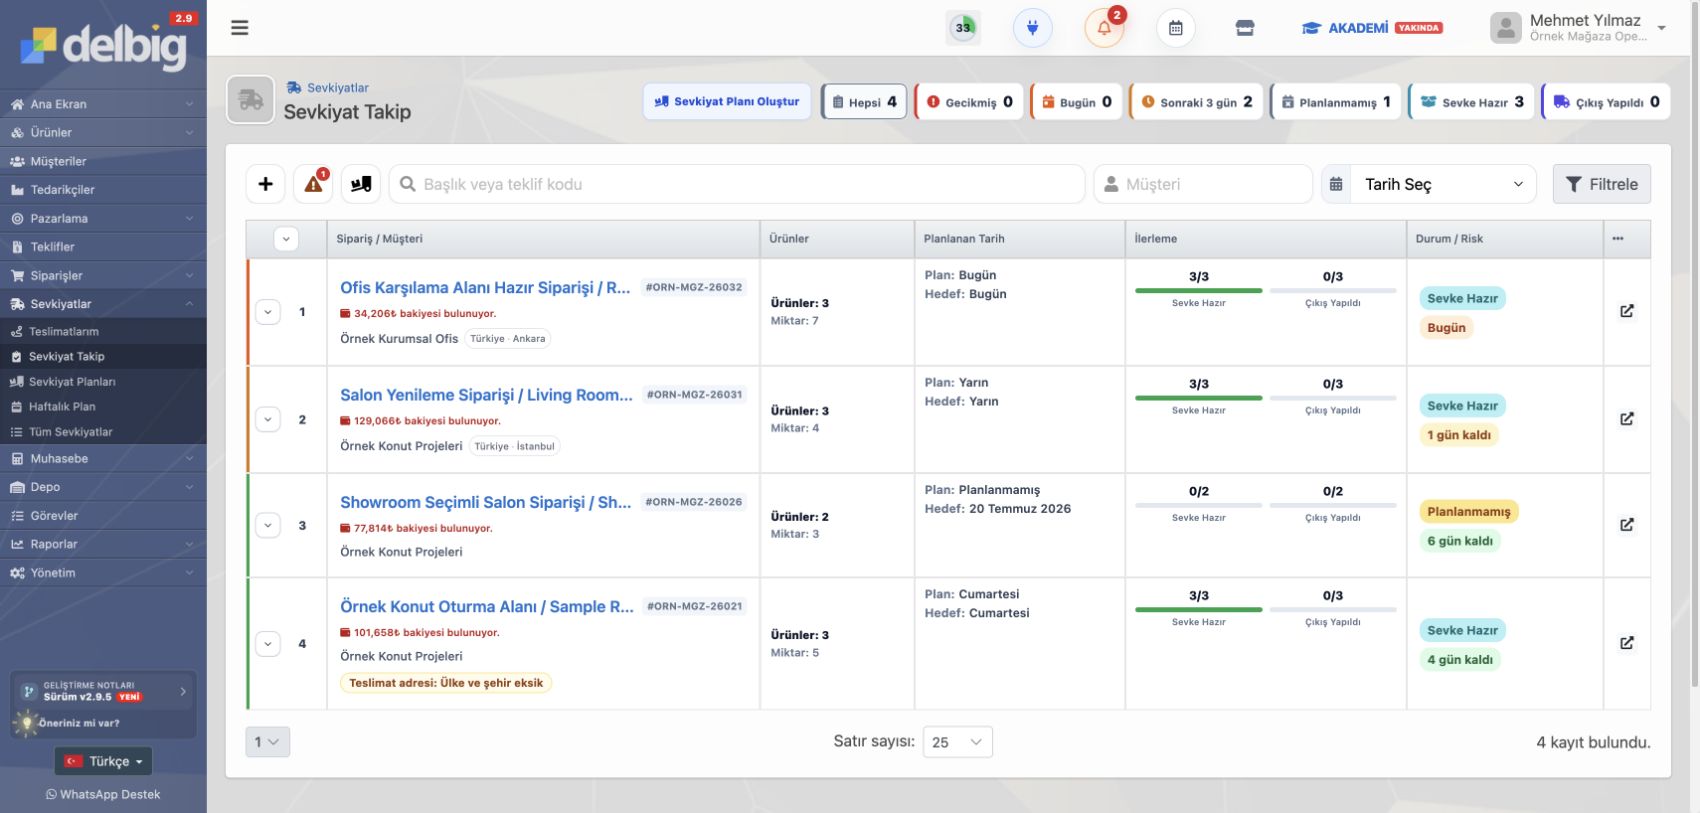
Task: Click the calendar icon in top bar
Action: pyautogui.click(x=1176, y=28)
